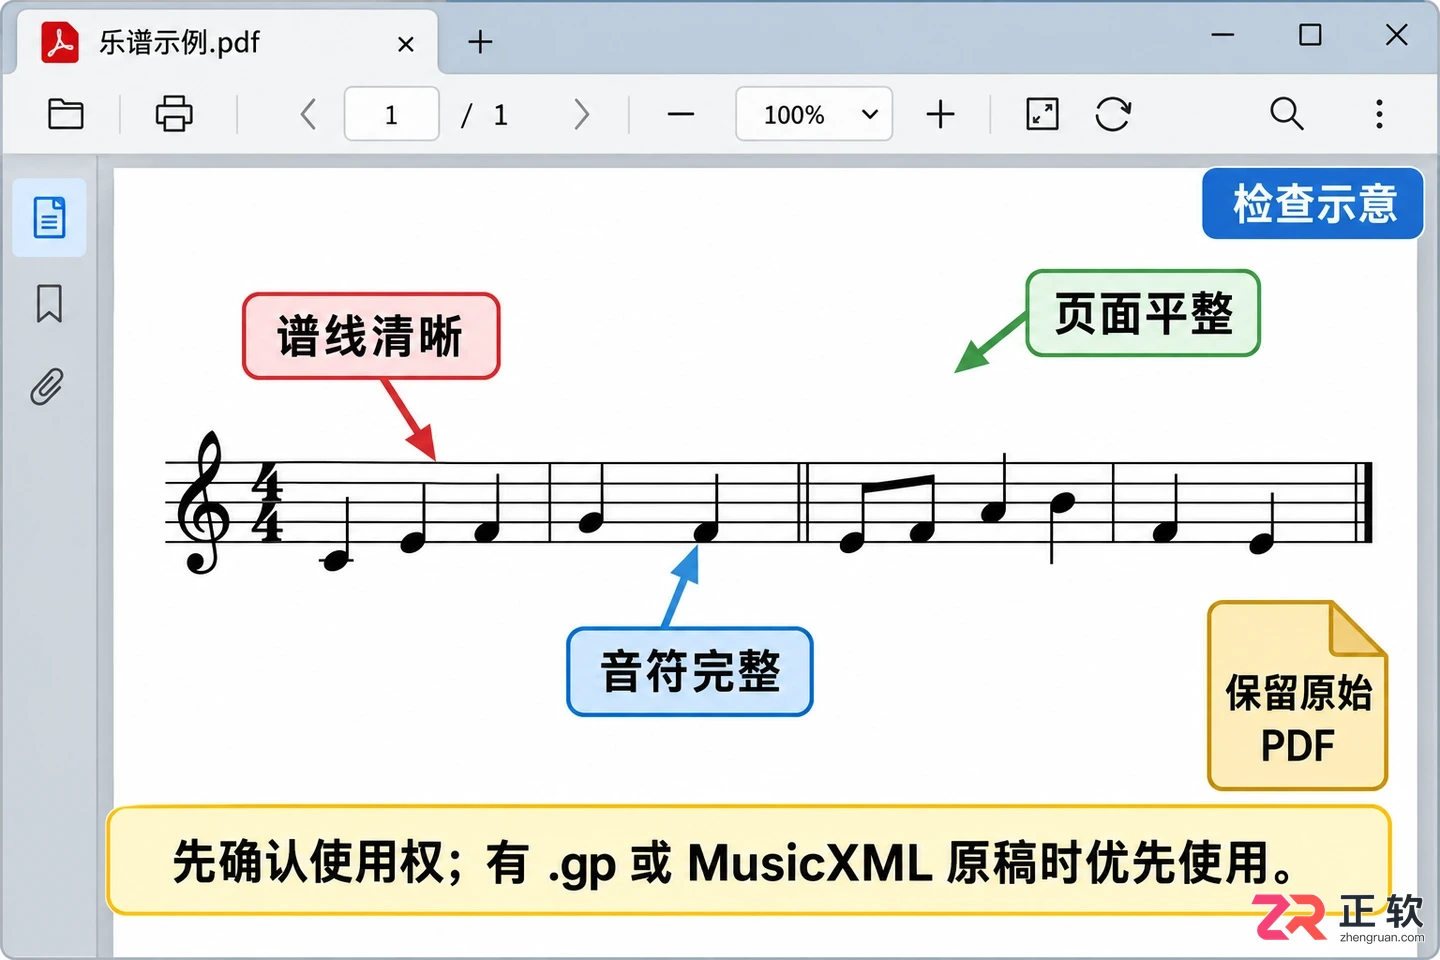The image size is (1440, 960).
Task: Zoom out with the minus button
Action: (681, 114)
